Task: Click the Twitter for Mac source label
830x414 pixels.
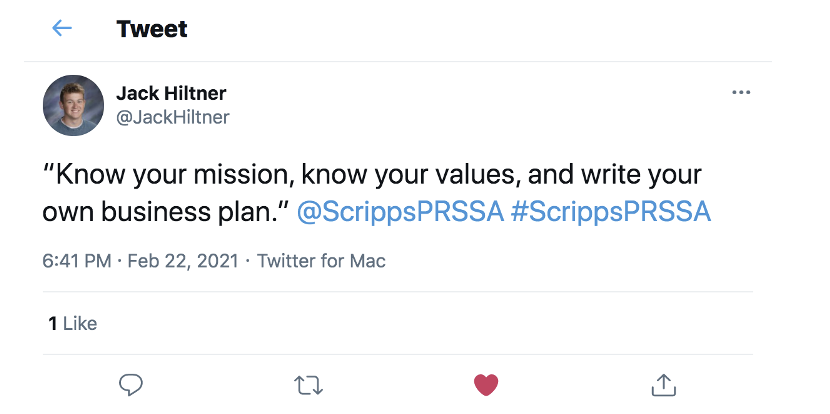Action: 321,261
